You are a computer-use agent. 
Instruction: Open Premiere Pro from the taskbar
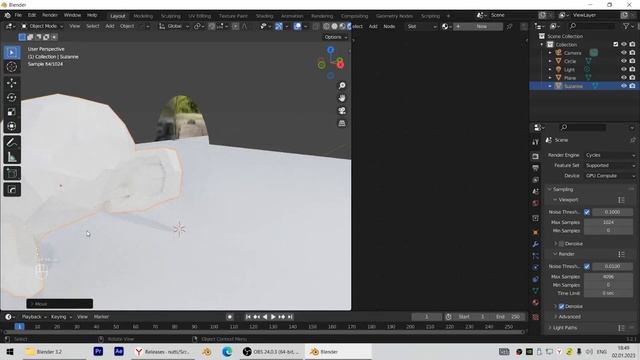tap(98, 351)
